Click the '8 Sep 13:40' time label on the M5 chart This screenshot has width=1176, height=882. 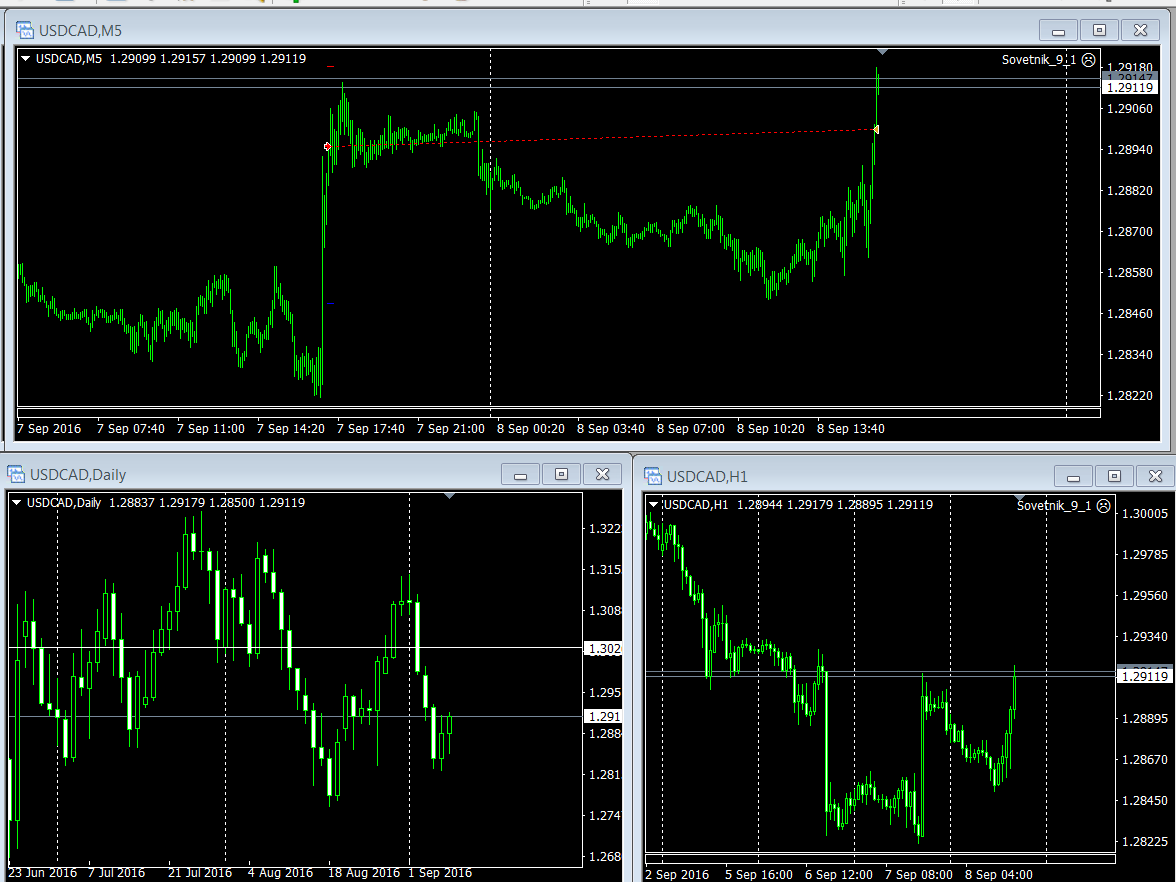pos(850,429)
